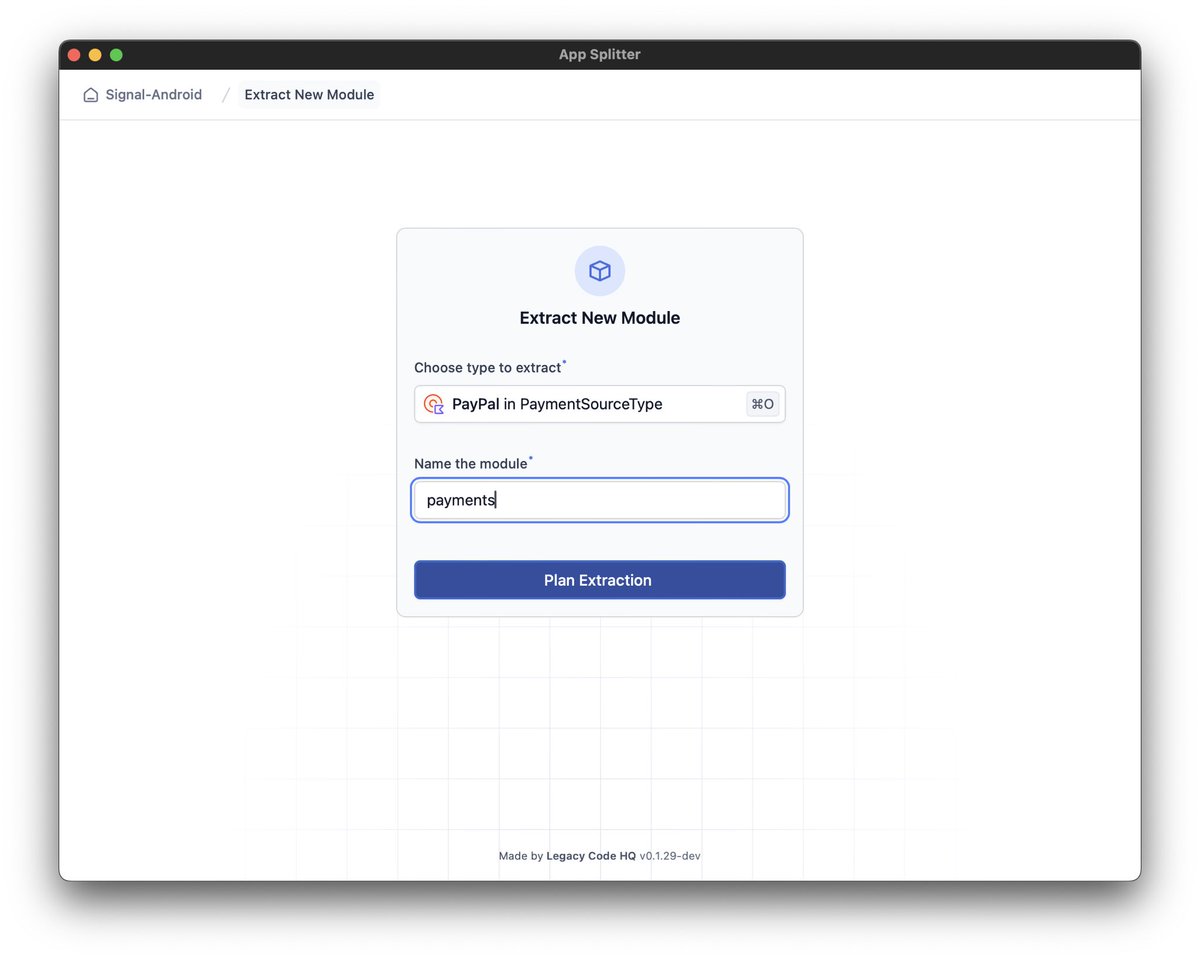1200x959 pixels.
Task: Click the Name the module label
Action: tap(471, 464)
